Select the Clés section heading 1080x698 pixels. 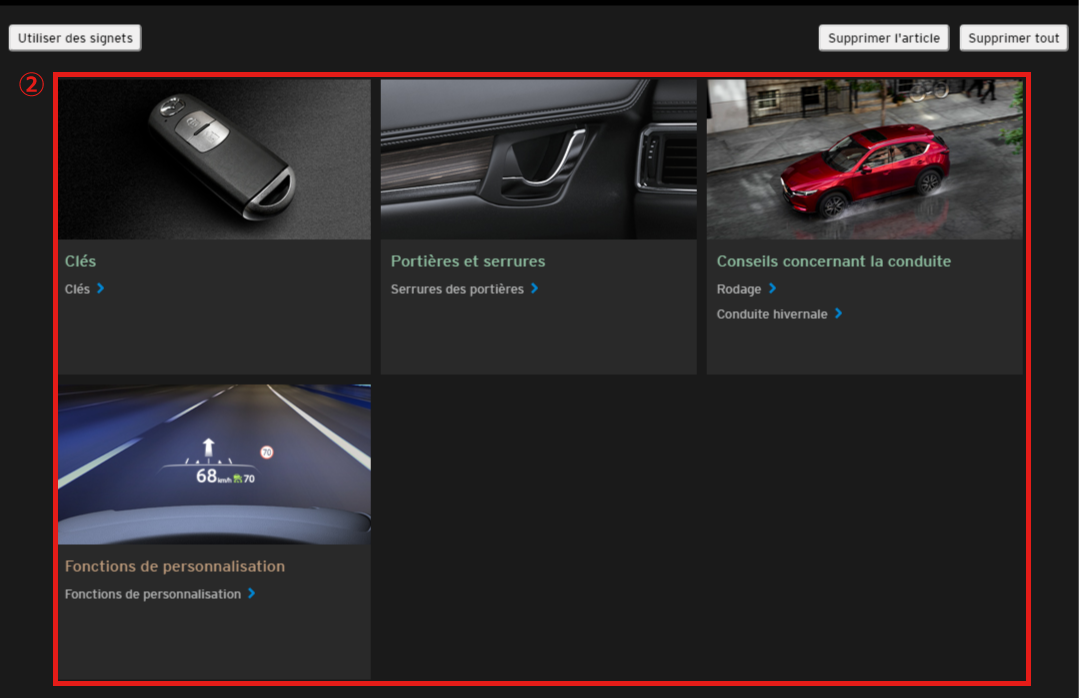pyautogui.click(x=81, y=261)
